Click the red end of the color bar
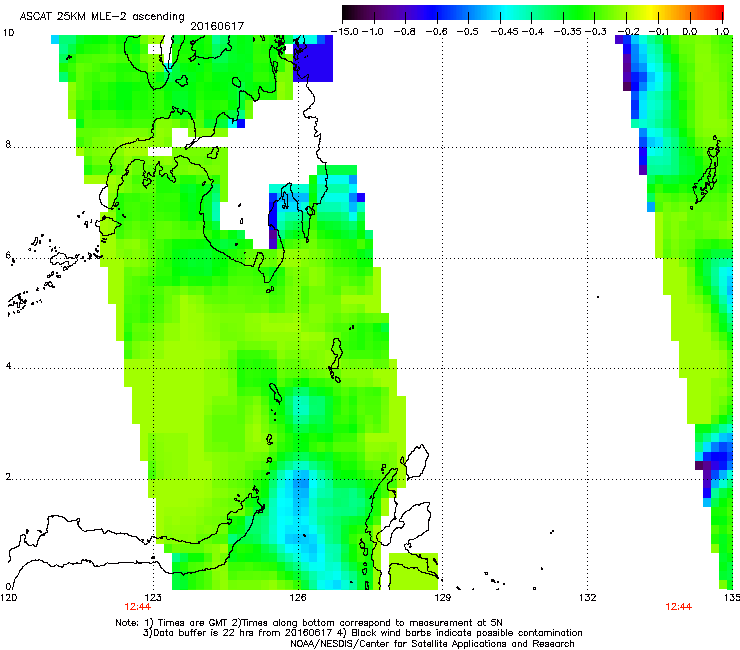The width and height of the screenshot is (740, 650). (717, 13)
